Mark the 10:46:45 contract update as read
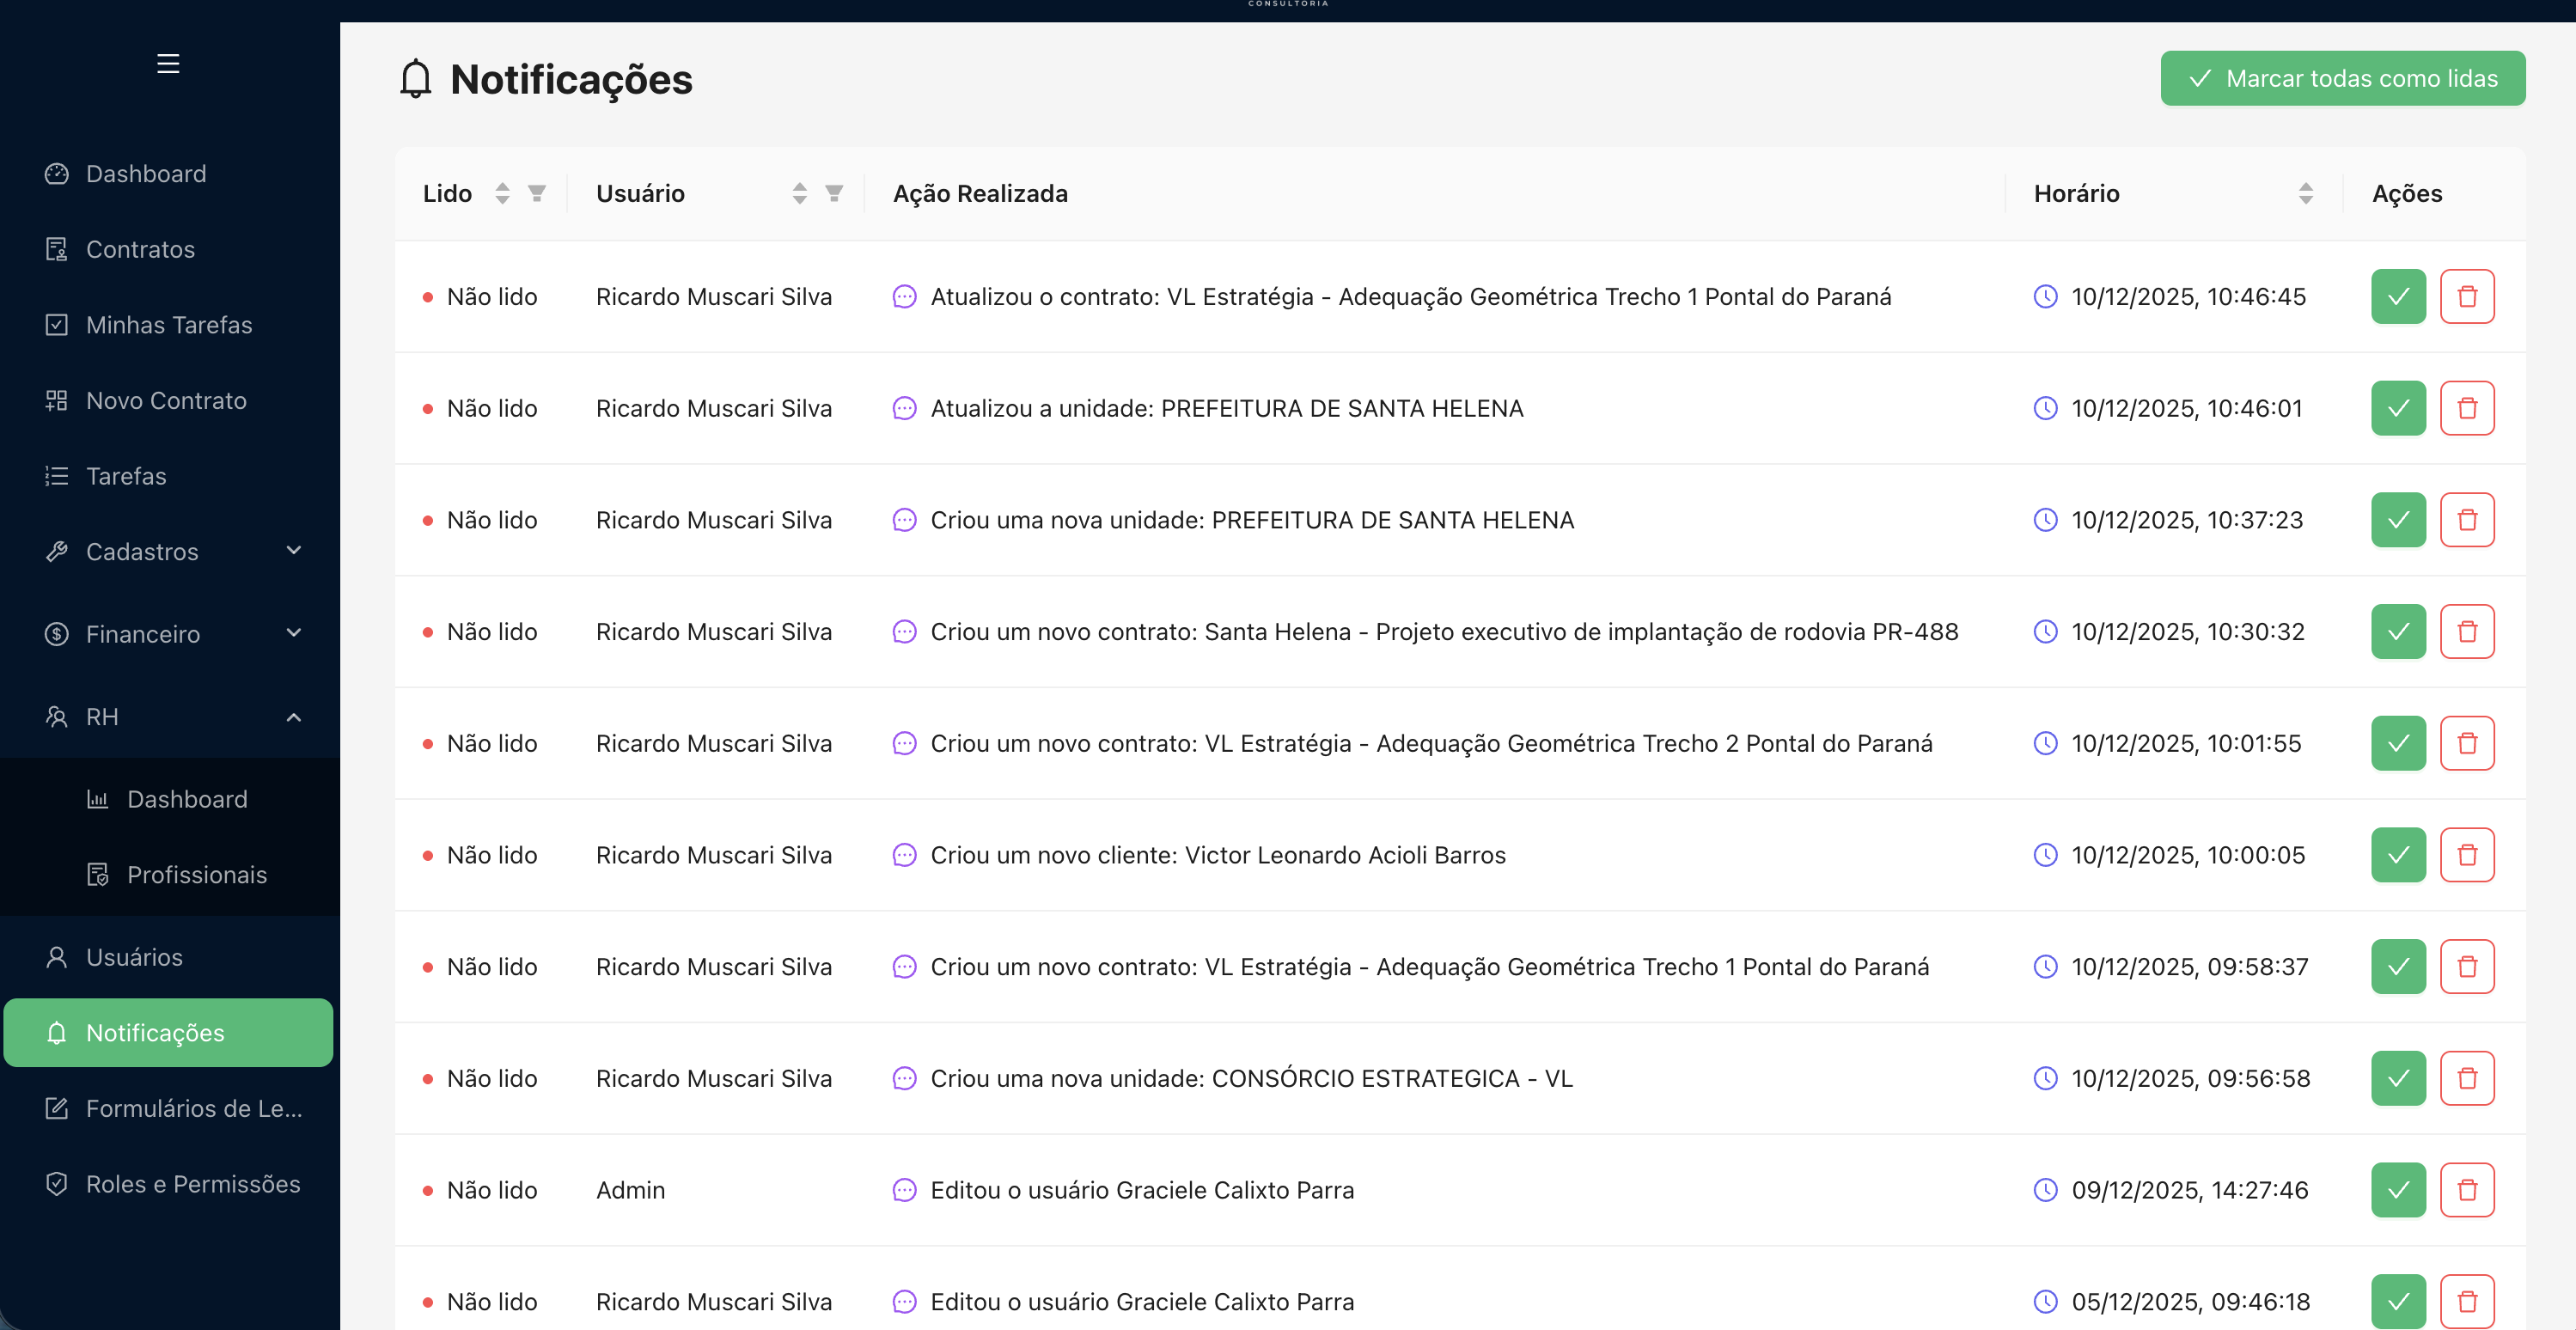The height and width of the screenshot is (1330, 2576). pyautogui.click(x=2397, y=297)
